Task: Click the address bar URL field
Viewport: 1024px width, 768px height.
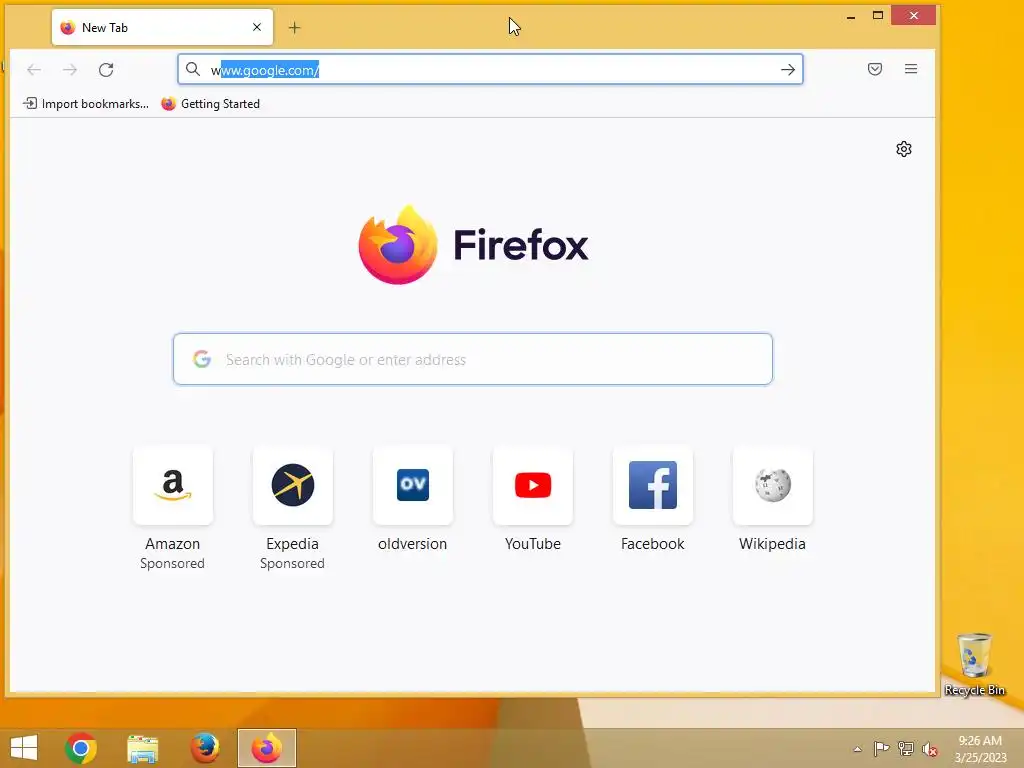Action: (490, 69)
